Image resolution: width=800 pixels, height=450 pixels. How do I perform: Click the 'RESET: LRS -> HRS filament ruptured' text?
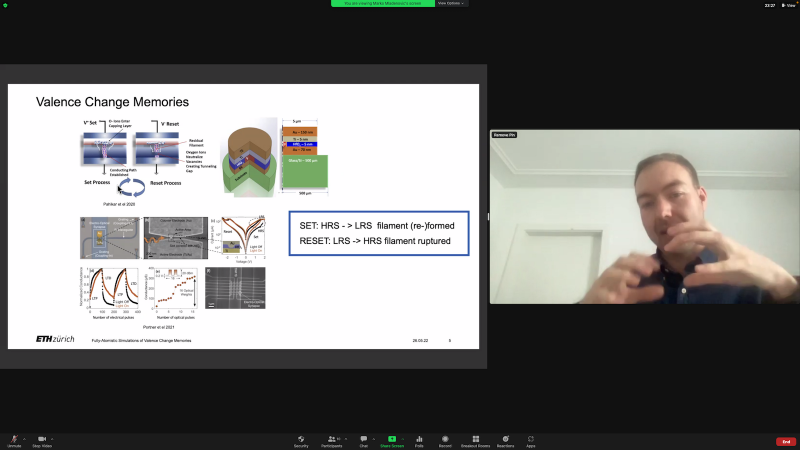pos(375,241)
